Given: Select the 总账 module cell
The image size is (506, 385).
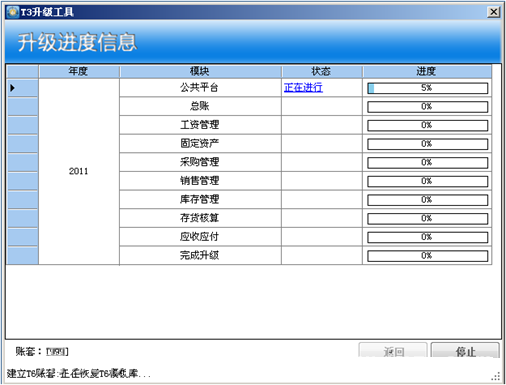Looking at the screenshot, I should [200, 106].
